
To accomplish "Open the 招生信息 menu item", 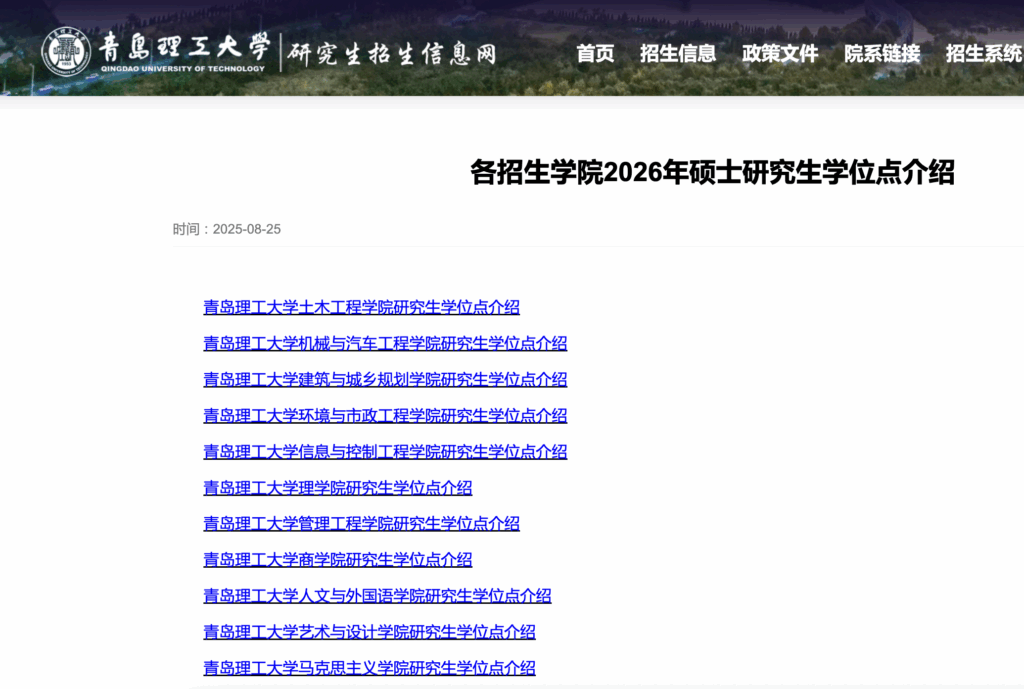I will click(678, 54).
